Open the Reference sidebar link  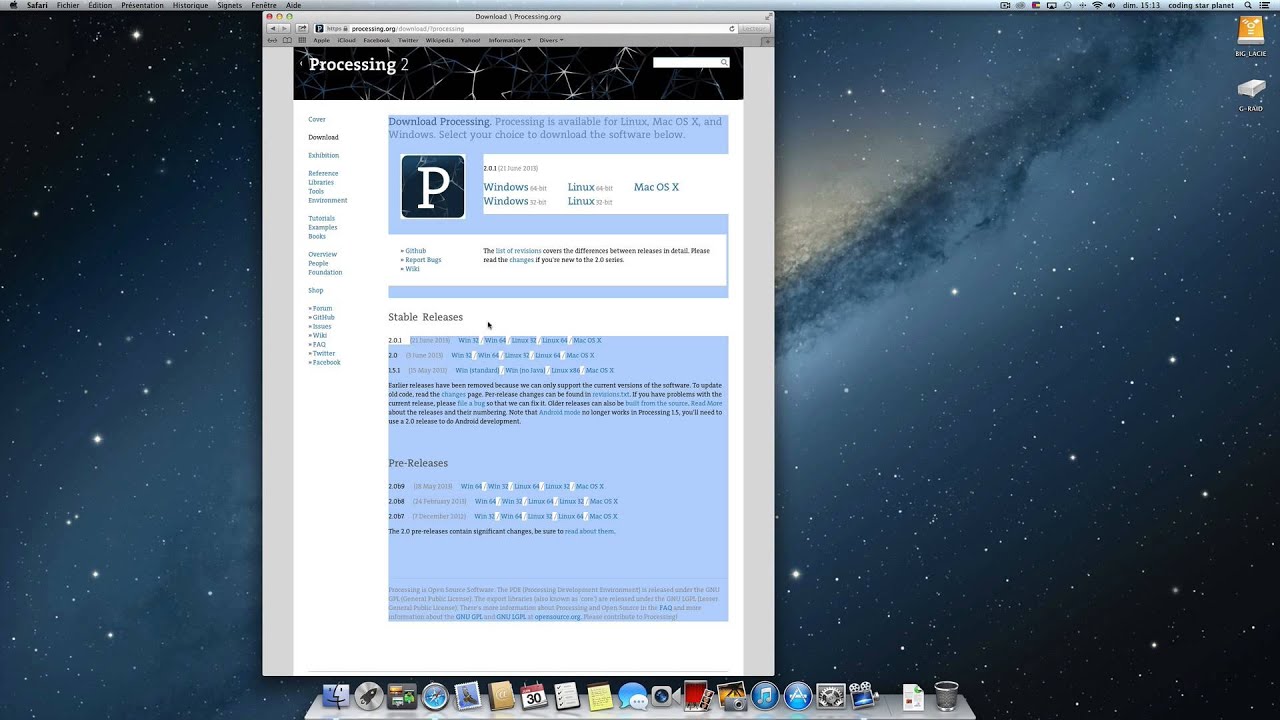coord(323,173)
